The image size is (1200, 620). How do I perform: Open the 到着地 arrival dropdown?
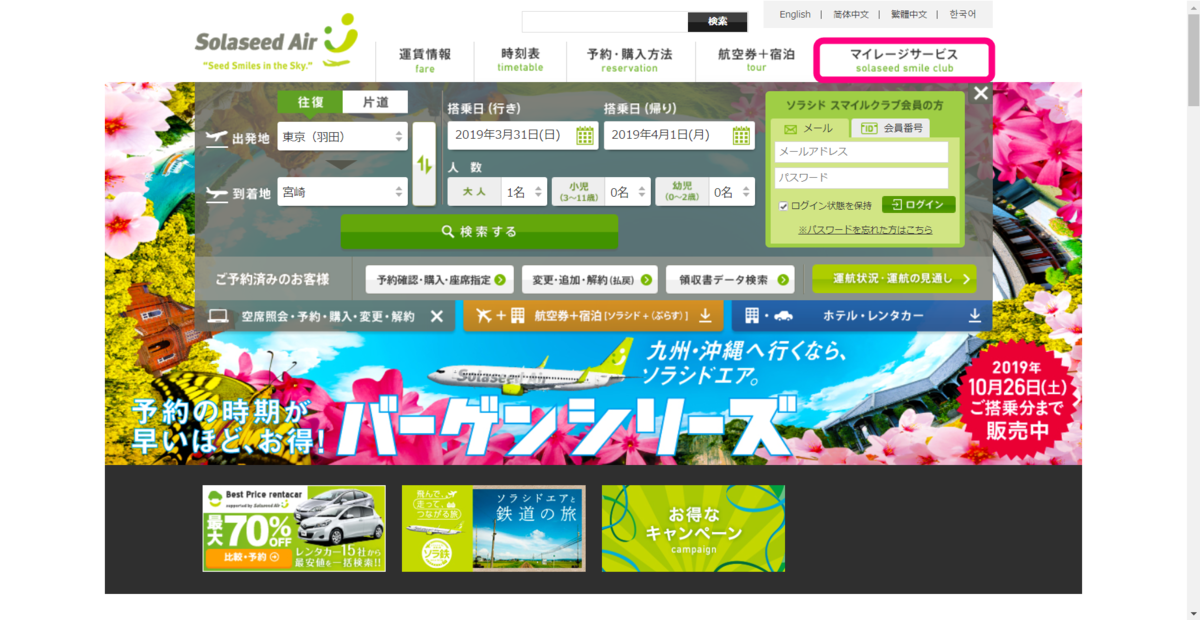coord(342,192)
